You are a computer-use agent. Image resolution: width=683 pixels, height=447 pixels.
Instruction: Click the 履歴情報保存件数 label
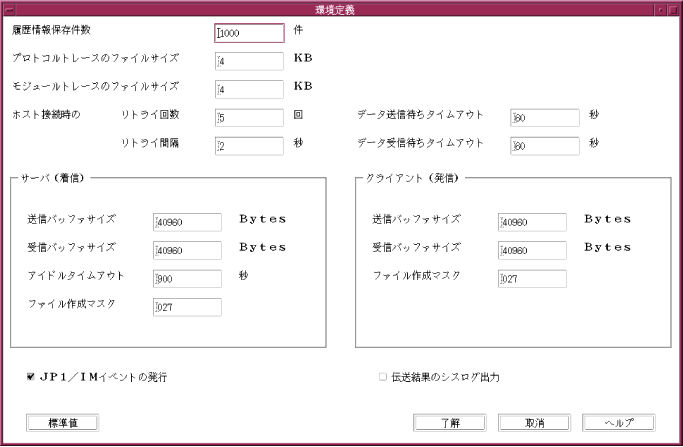(x=51, y=30)
